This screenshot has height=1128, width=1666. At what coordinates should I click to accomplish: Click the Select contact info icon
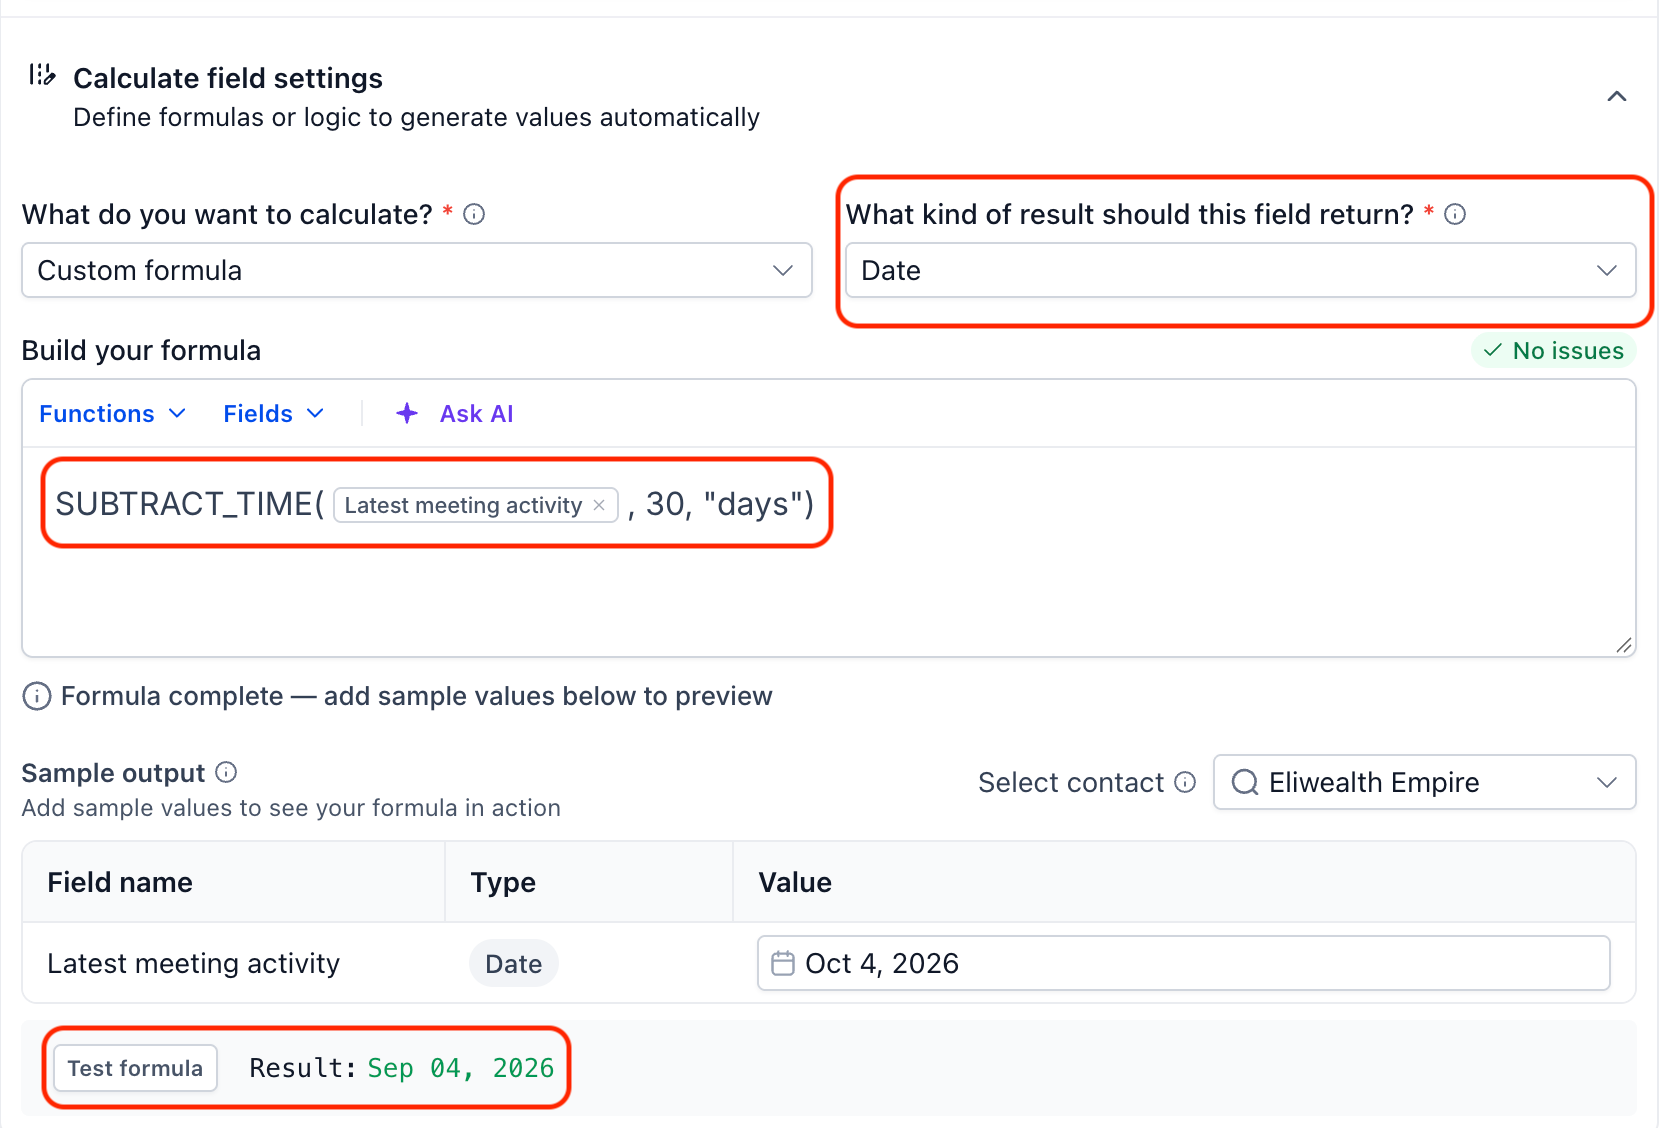1185,782
